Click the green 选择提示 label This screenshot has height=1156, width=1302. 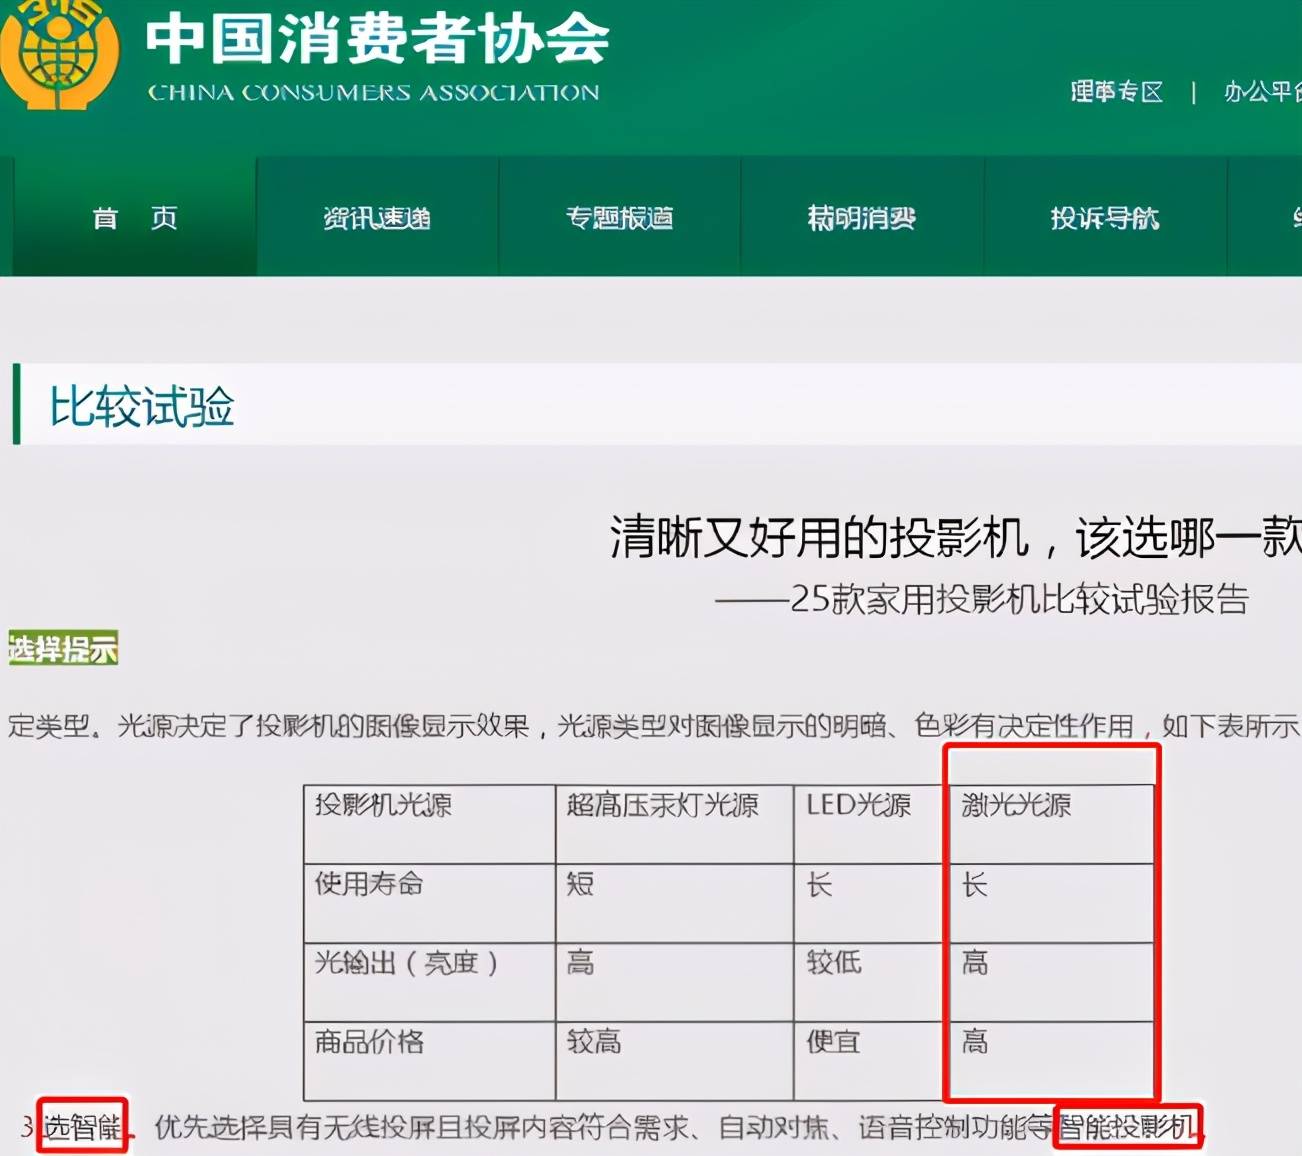63,649
